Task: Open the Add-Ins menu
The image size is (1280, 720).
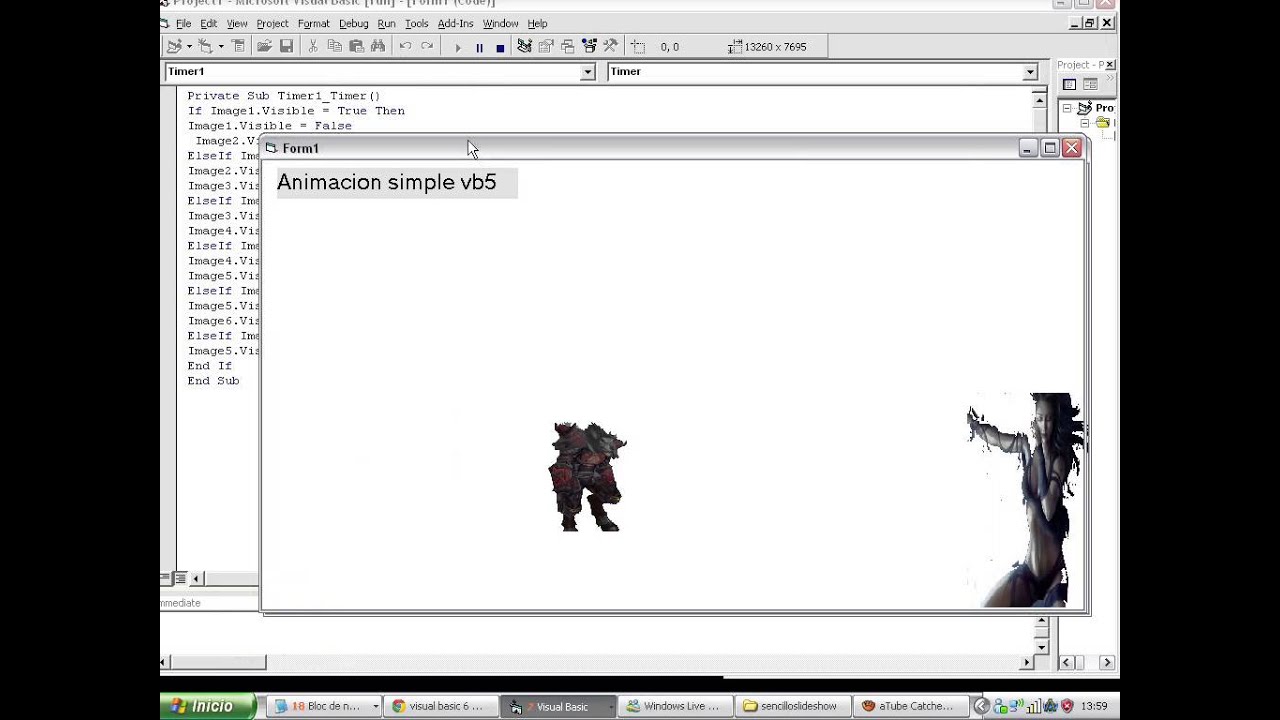Action: pos(455,23)
